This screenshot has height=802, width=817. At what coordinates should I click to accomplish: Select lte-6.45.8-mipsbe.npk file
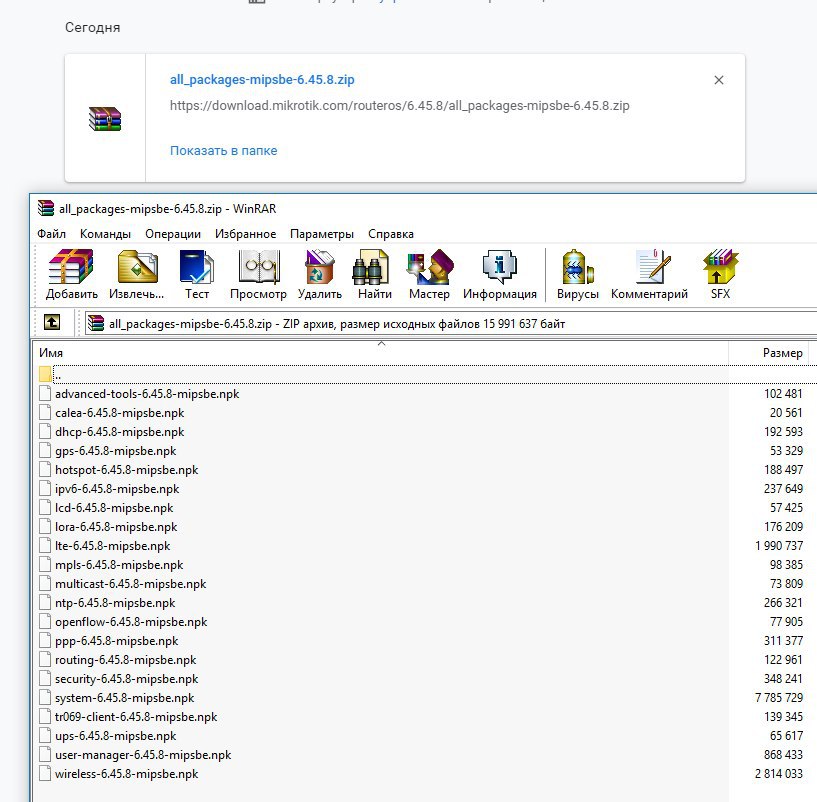click(x=113, y=546)
